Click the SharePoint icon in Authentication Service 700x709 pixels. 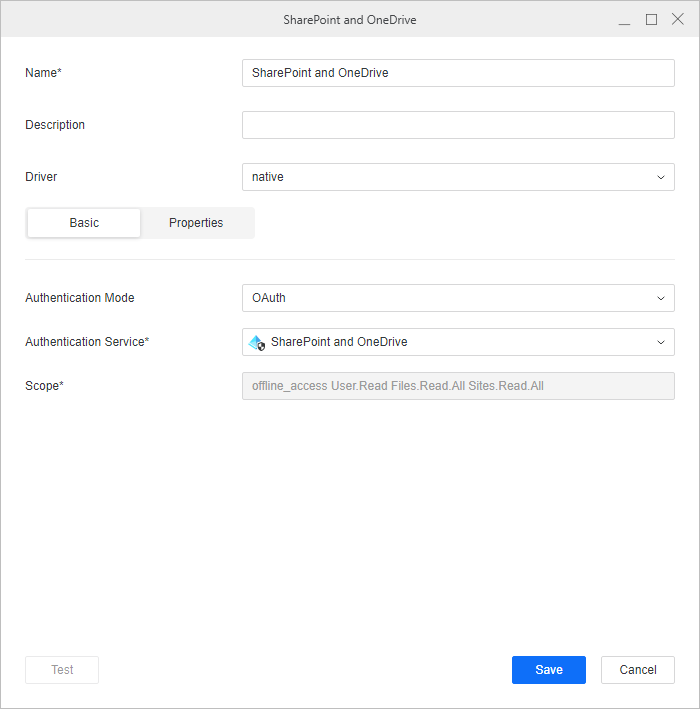256,342
